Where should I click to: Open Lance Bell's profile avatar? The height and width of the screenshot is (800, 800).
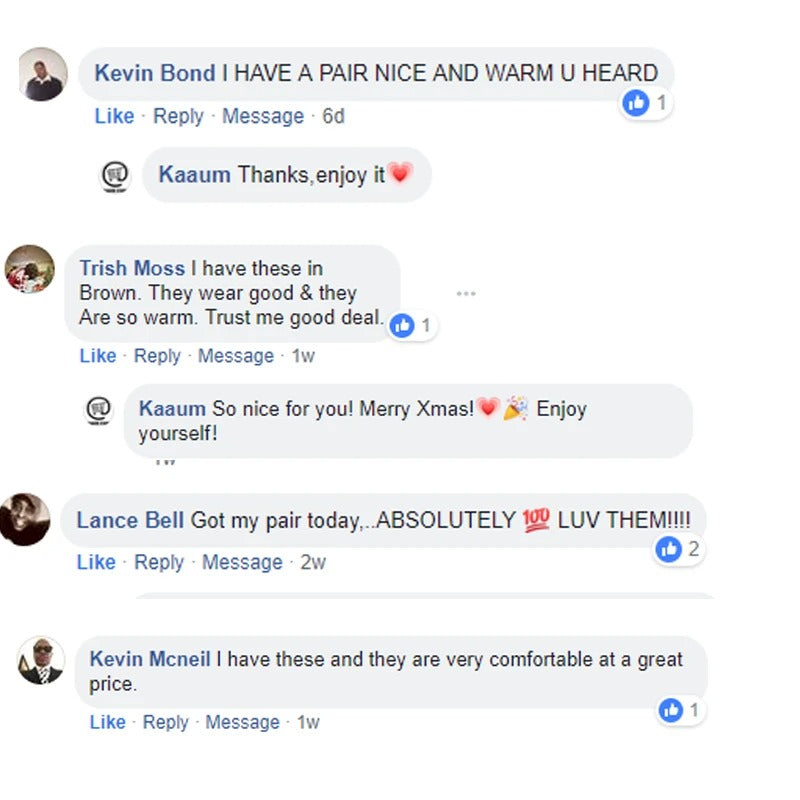click(x=24, y=519)
